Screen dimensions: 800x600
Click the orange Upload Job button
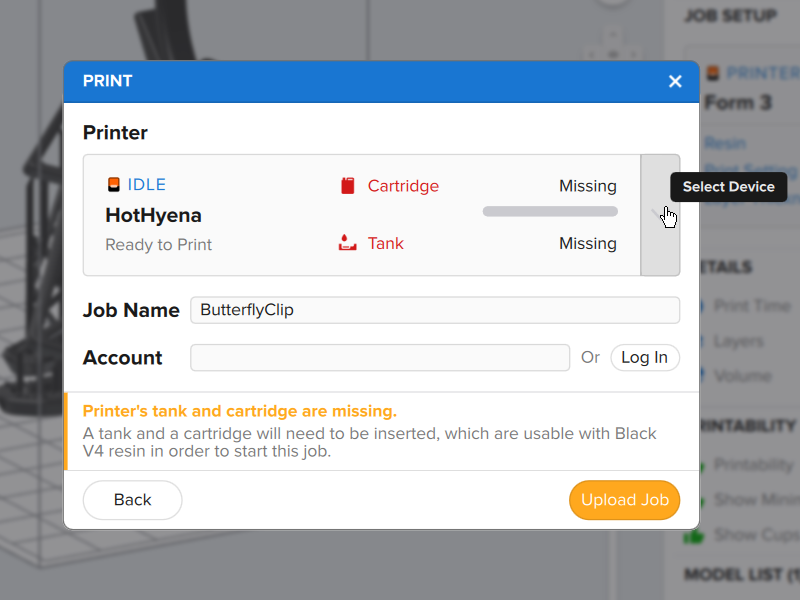click(x=624, y=499)
